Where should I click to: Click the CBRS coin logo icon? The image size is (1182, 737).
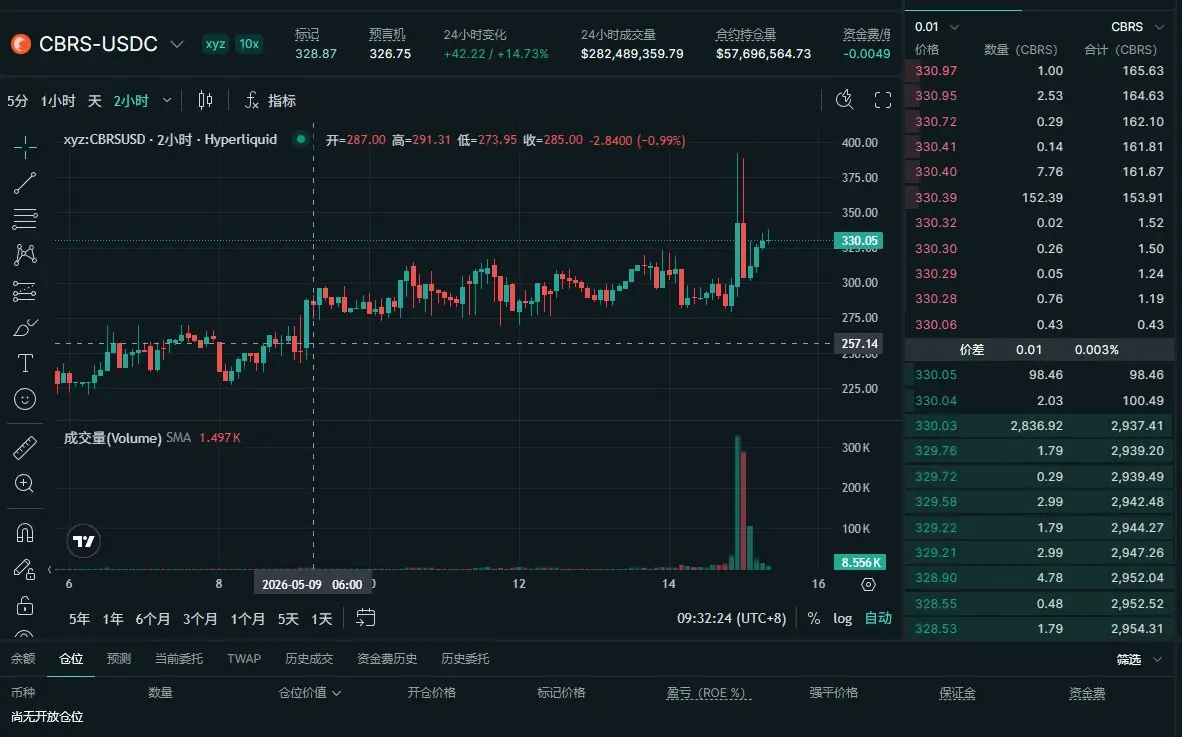[21, 44]
